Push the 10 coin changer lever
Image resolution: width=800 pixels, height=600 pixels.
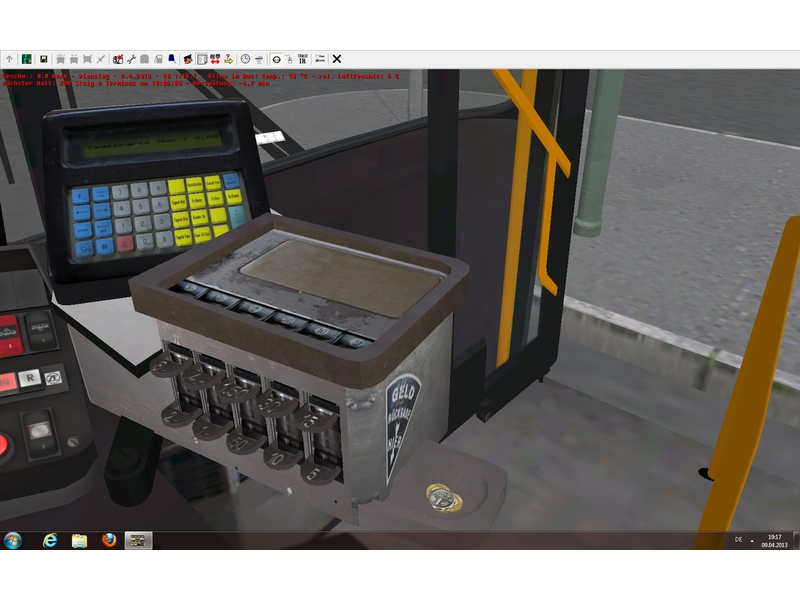pyautogui.click(x=282, y=456)
